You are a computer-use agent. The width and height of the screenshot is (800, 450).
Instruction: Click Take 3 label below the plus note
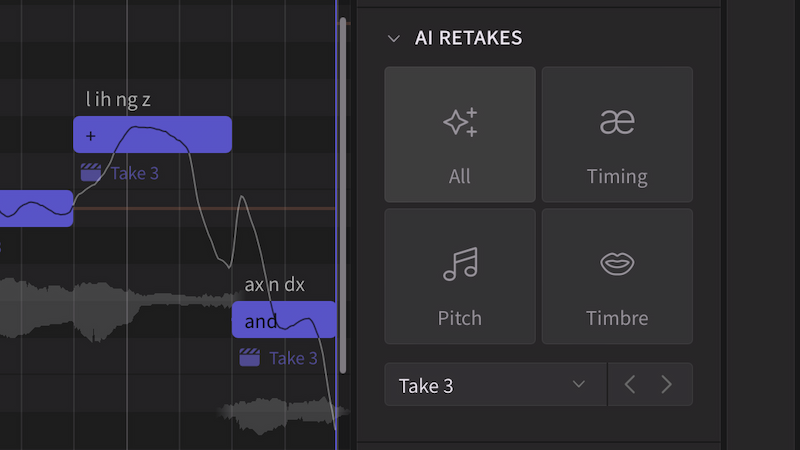click(x=134, y=173)
